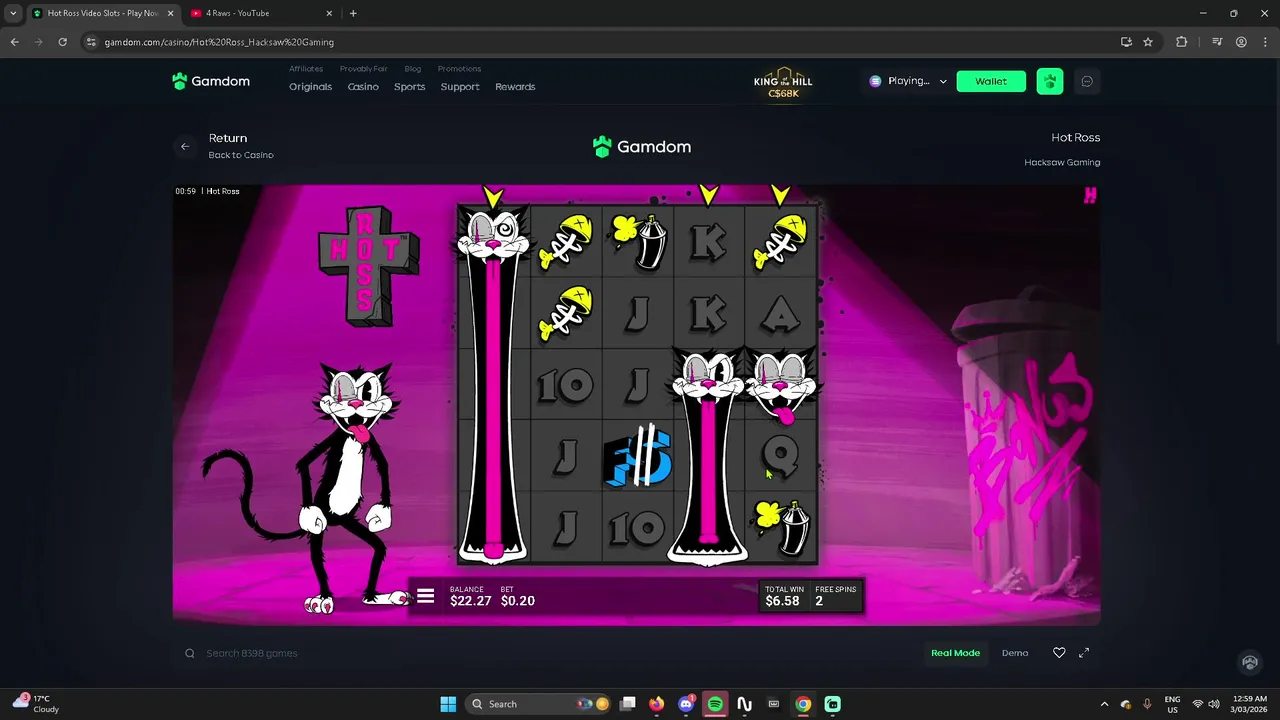Show hidden system tray icons
Screen dimensions: 1280x720
click(x=1104, y=704)
